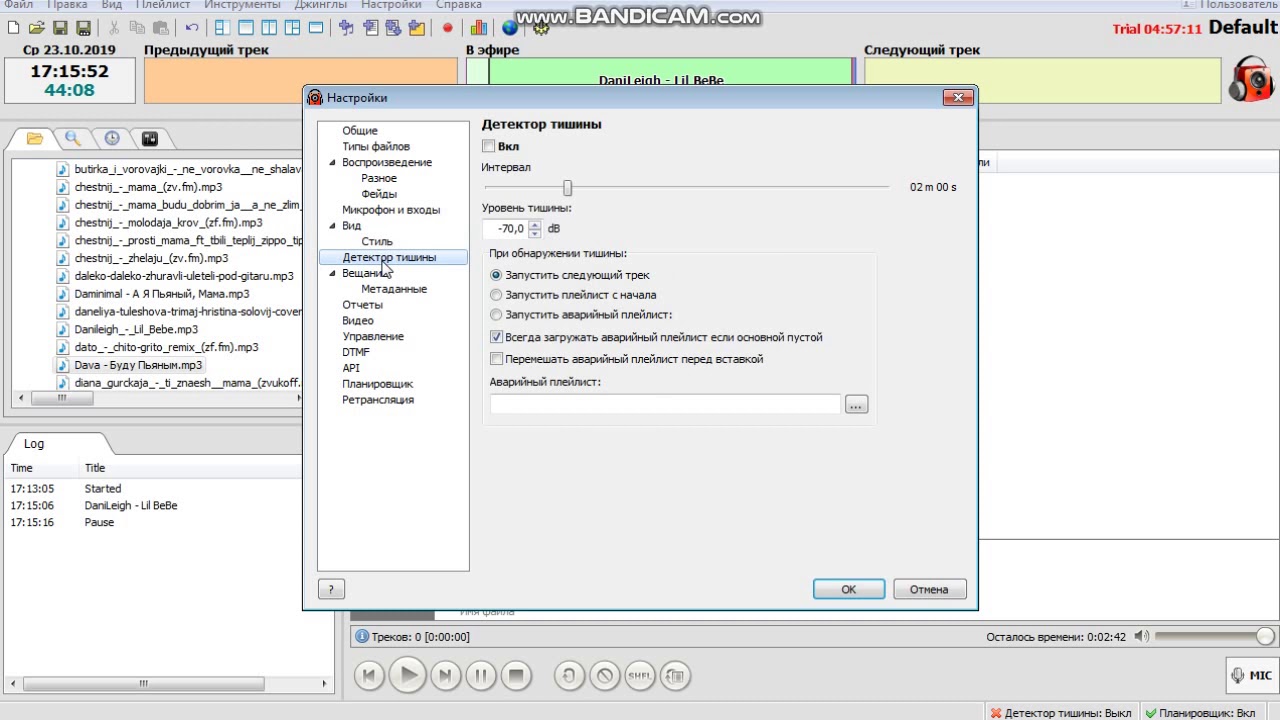Screen dimensions: 1280x720
Task: Toggle shuffle with the SHFL button
Action: click(640, 675)
